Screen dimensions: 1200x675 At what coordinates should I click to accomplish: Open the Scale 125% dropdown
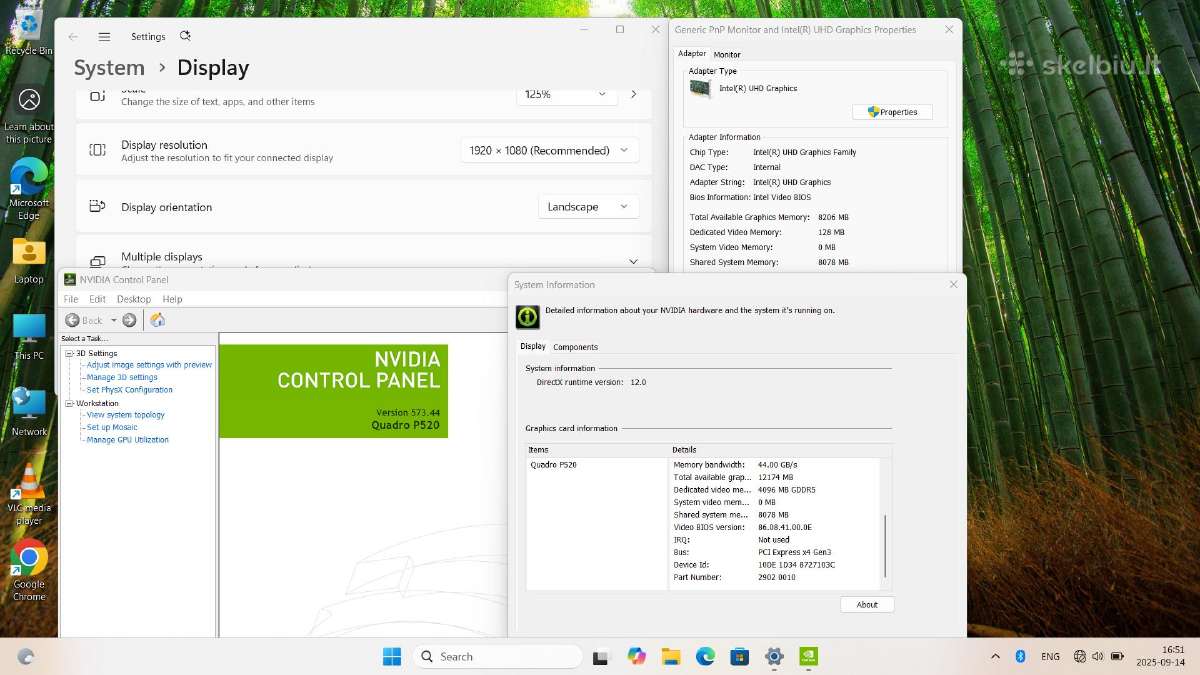567,93
